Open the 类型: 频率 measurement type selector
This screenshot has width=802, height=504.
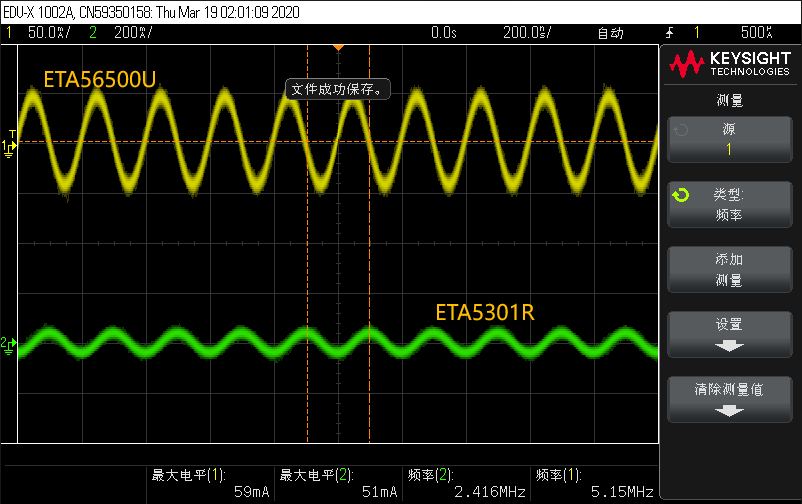click(x=729, y=204)
